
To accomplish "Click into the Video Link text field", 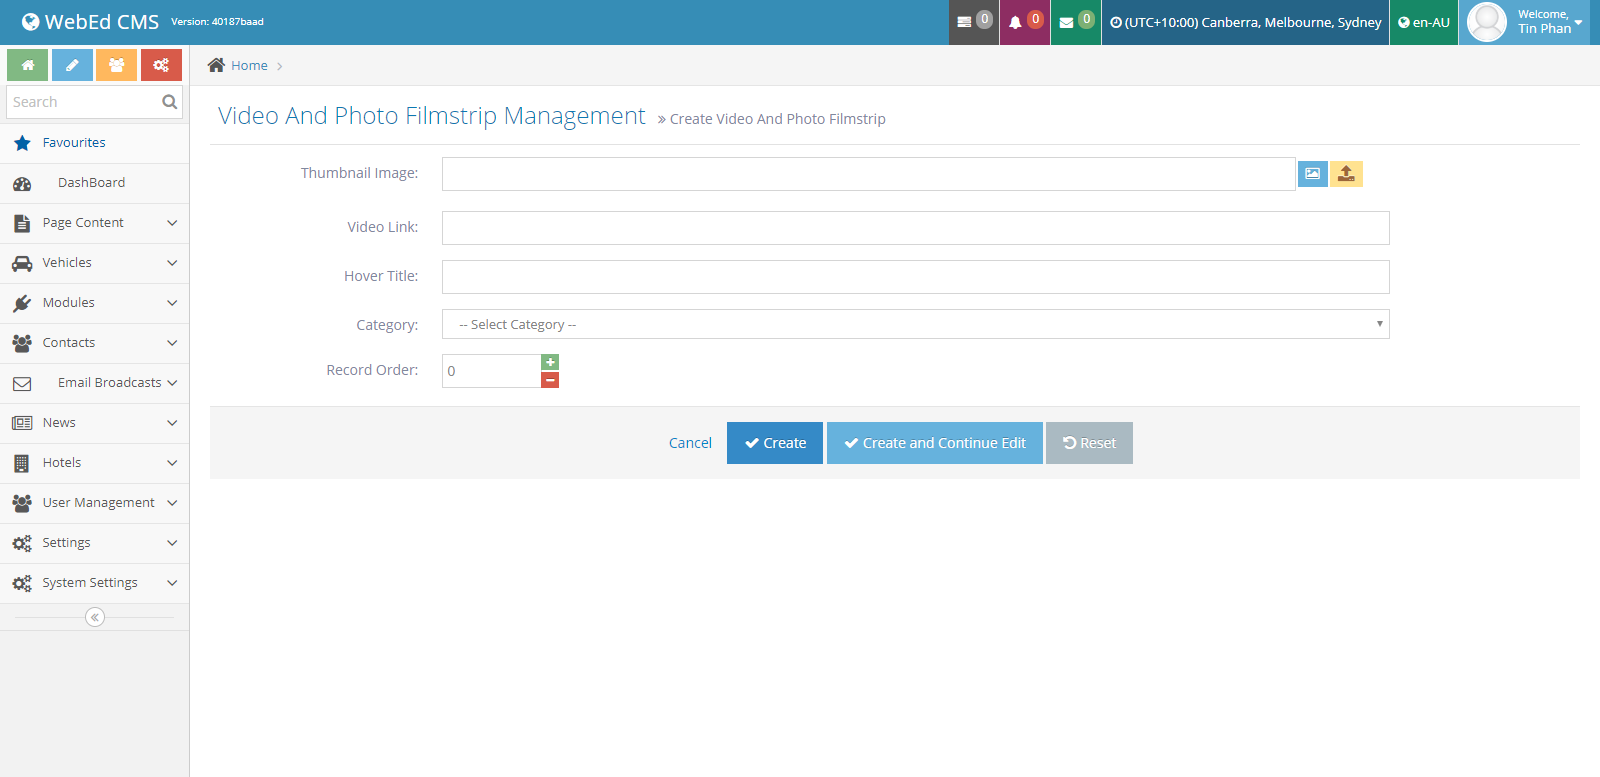I will point(915,228).
